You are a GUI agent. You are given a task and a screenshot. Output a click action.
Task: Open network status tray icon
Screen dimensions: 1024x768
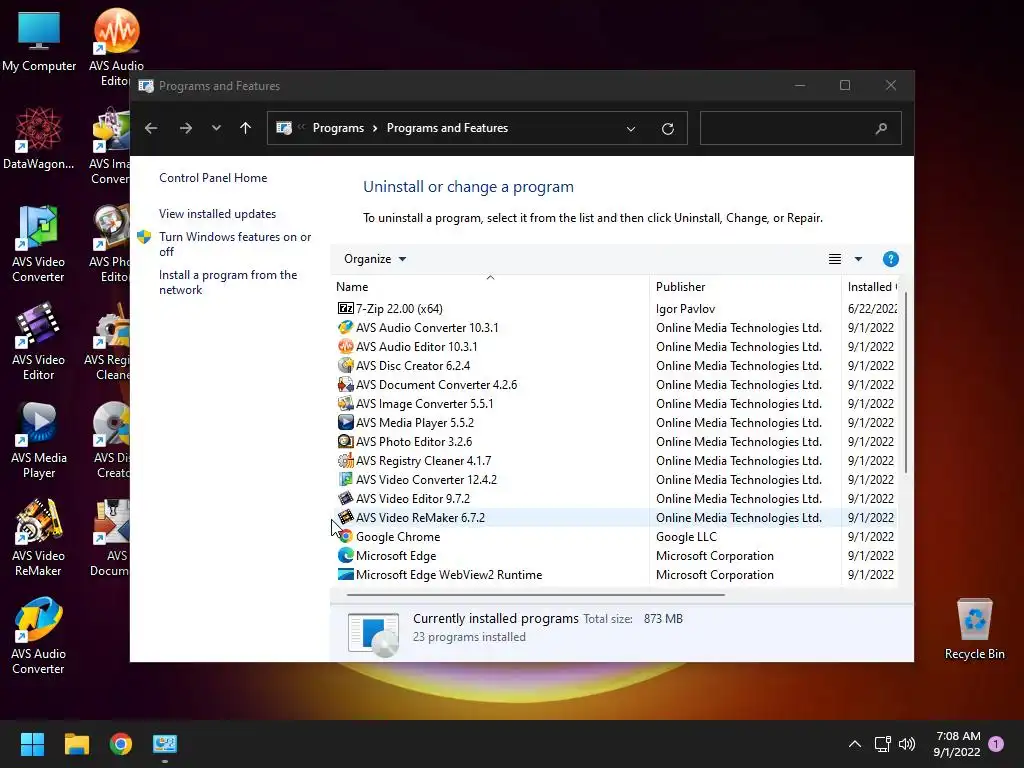coord(882,744)
